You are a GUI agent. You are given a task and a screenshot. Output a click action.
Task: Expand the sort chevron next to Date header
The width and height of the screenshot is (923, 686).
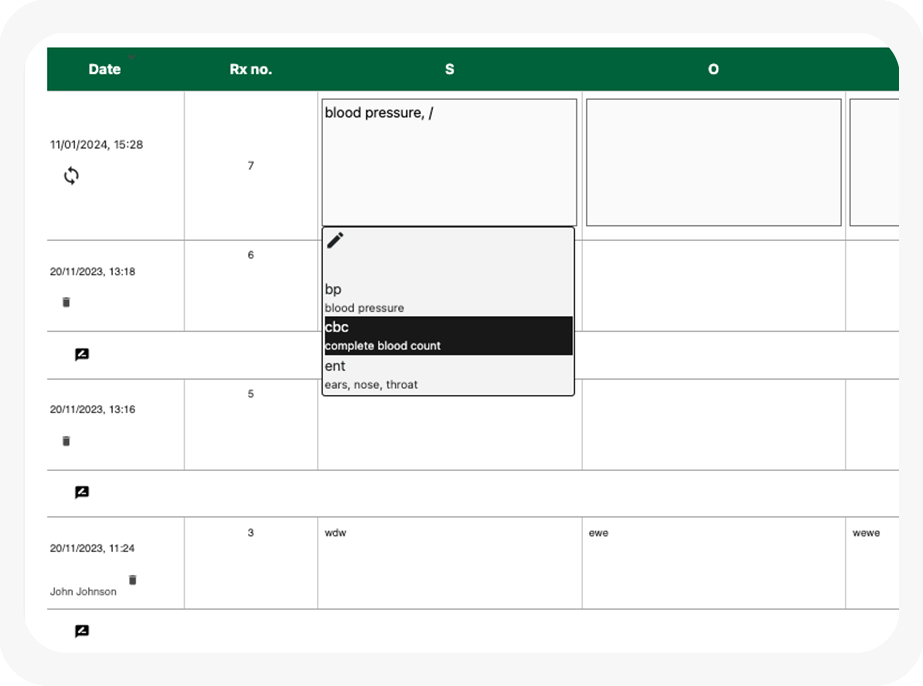[132, 57]
